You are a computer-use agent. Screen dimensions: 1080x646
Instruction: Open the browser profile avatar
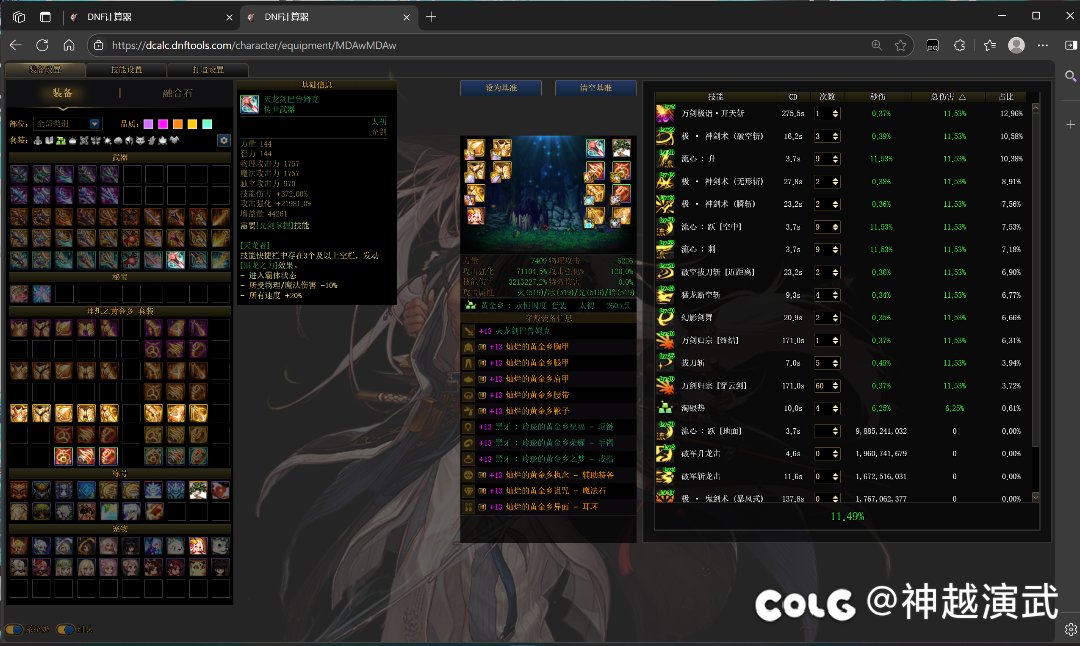tap(1016, 45)
